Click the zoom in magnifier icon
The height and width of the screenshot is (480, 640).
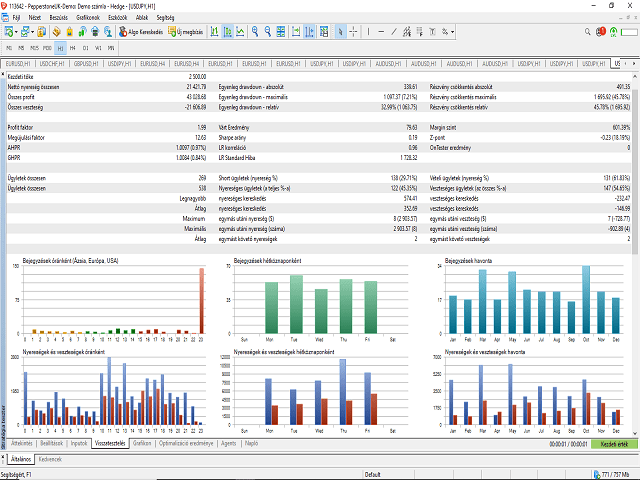255,32
